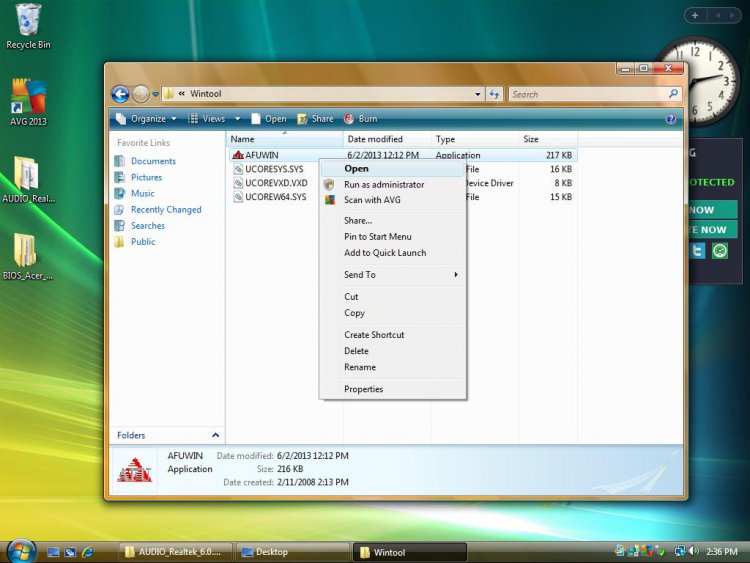This screenshot has width=750, height=563.
Task: Click the Windows Start orb
Action: [x=21, y=551]
